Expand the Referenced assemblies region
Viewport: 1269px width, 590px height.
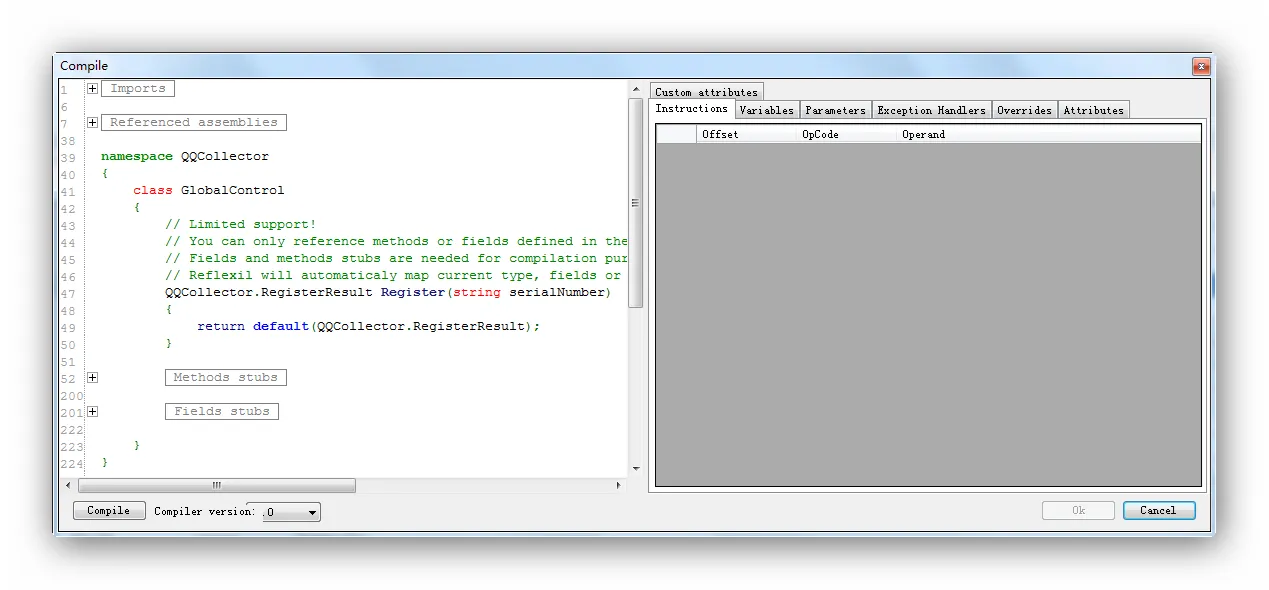pos(92,122)
